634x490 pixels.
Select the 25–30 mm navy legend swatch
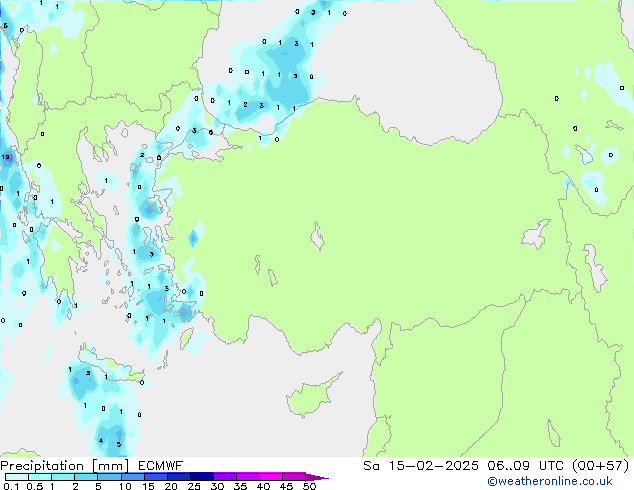(202, 477)
